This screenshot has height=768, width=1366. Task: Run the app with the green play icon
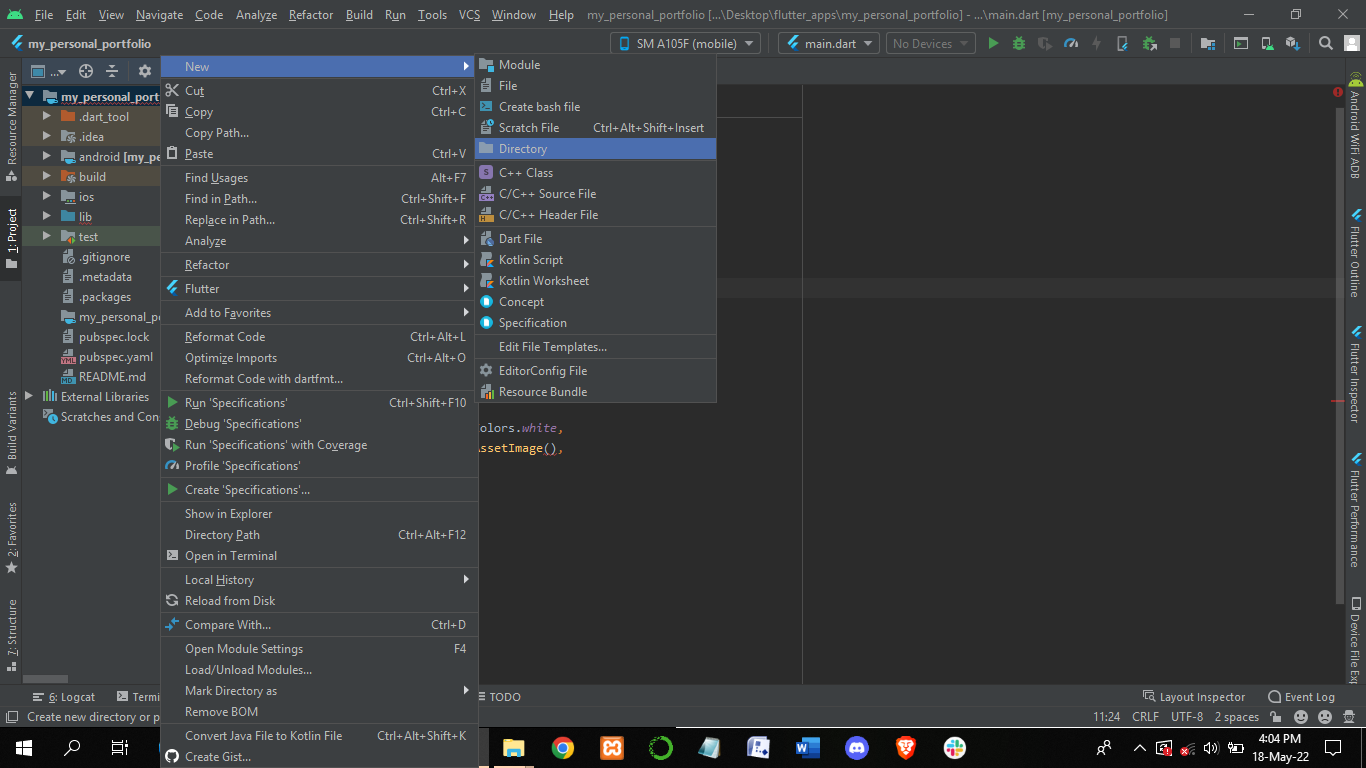(x=993, y=43)
